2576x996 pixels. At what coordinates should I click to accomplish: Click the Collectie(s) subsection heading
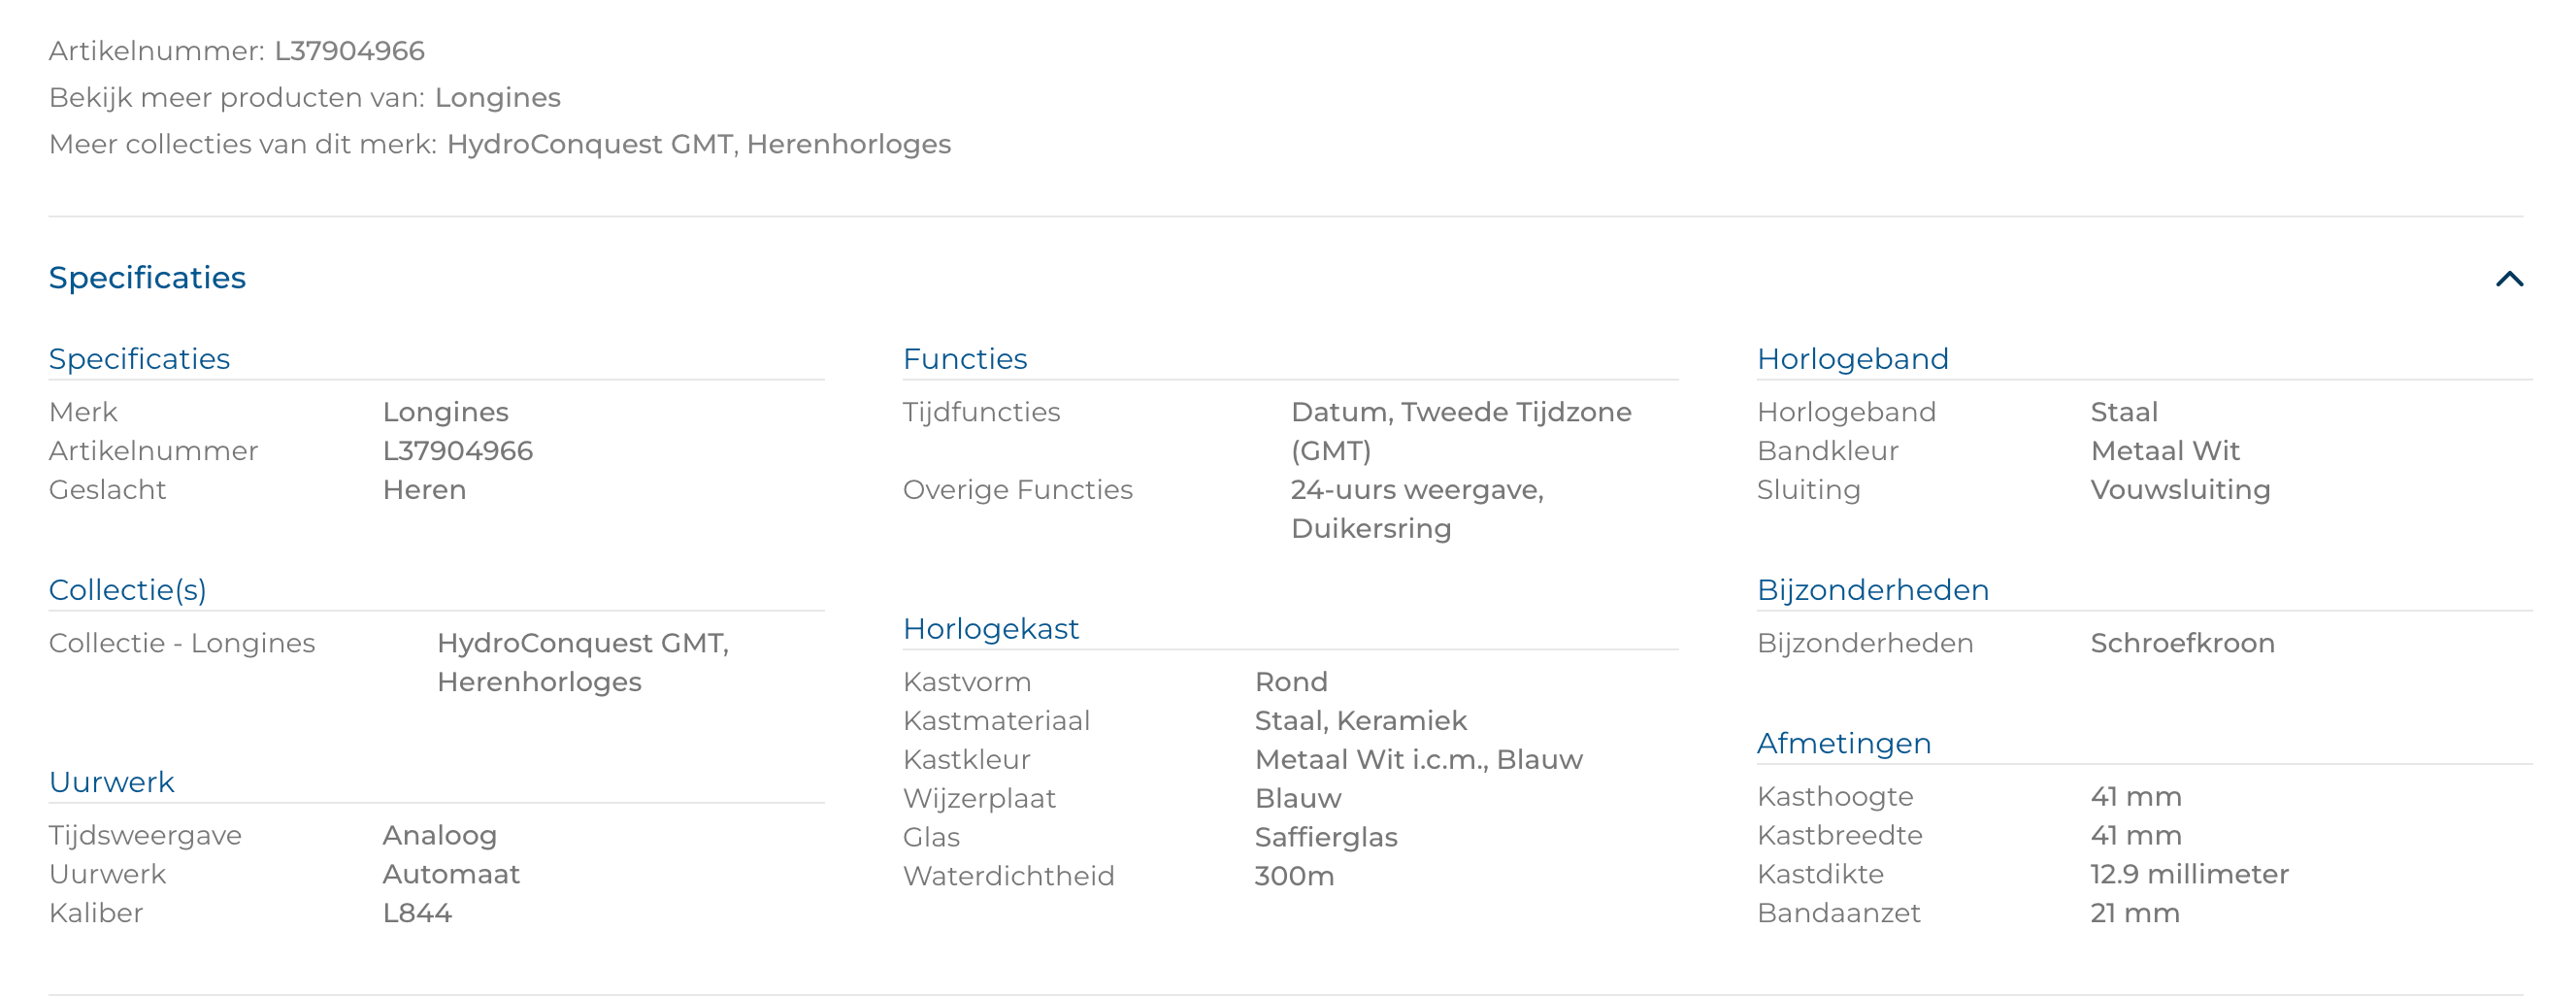128,590
